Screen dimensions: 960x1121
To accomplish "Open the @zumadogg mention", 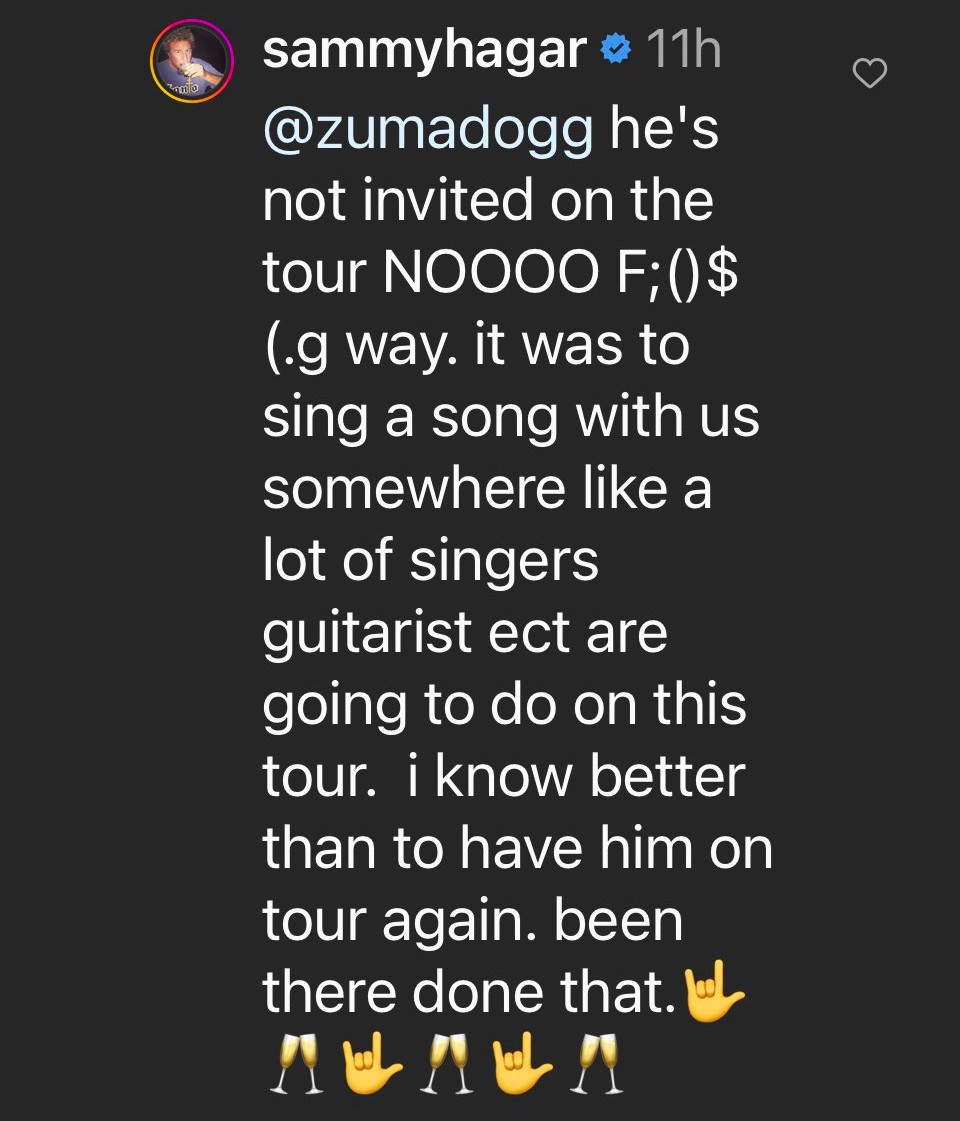I will [x=427, y=130].
